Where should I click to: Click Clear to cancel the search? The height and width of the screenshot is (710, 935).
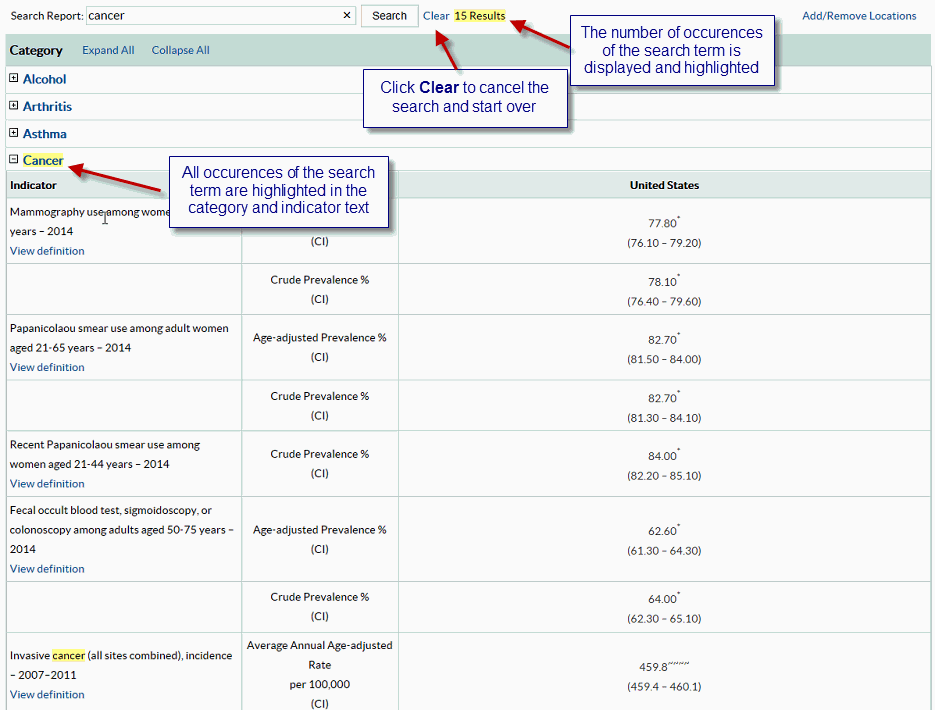tap(436, 15)
